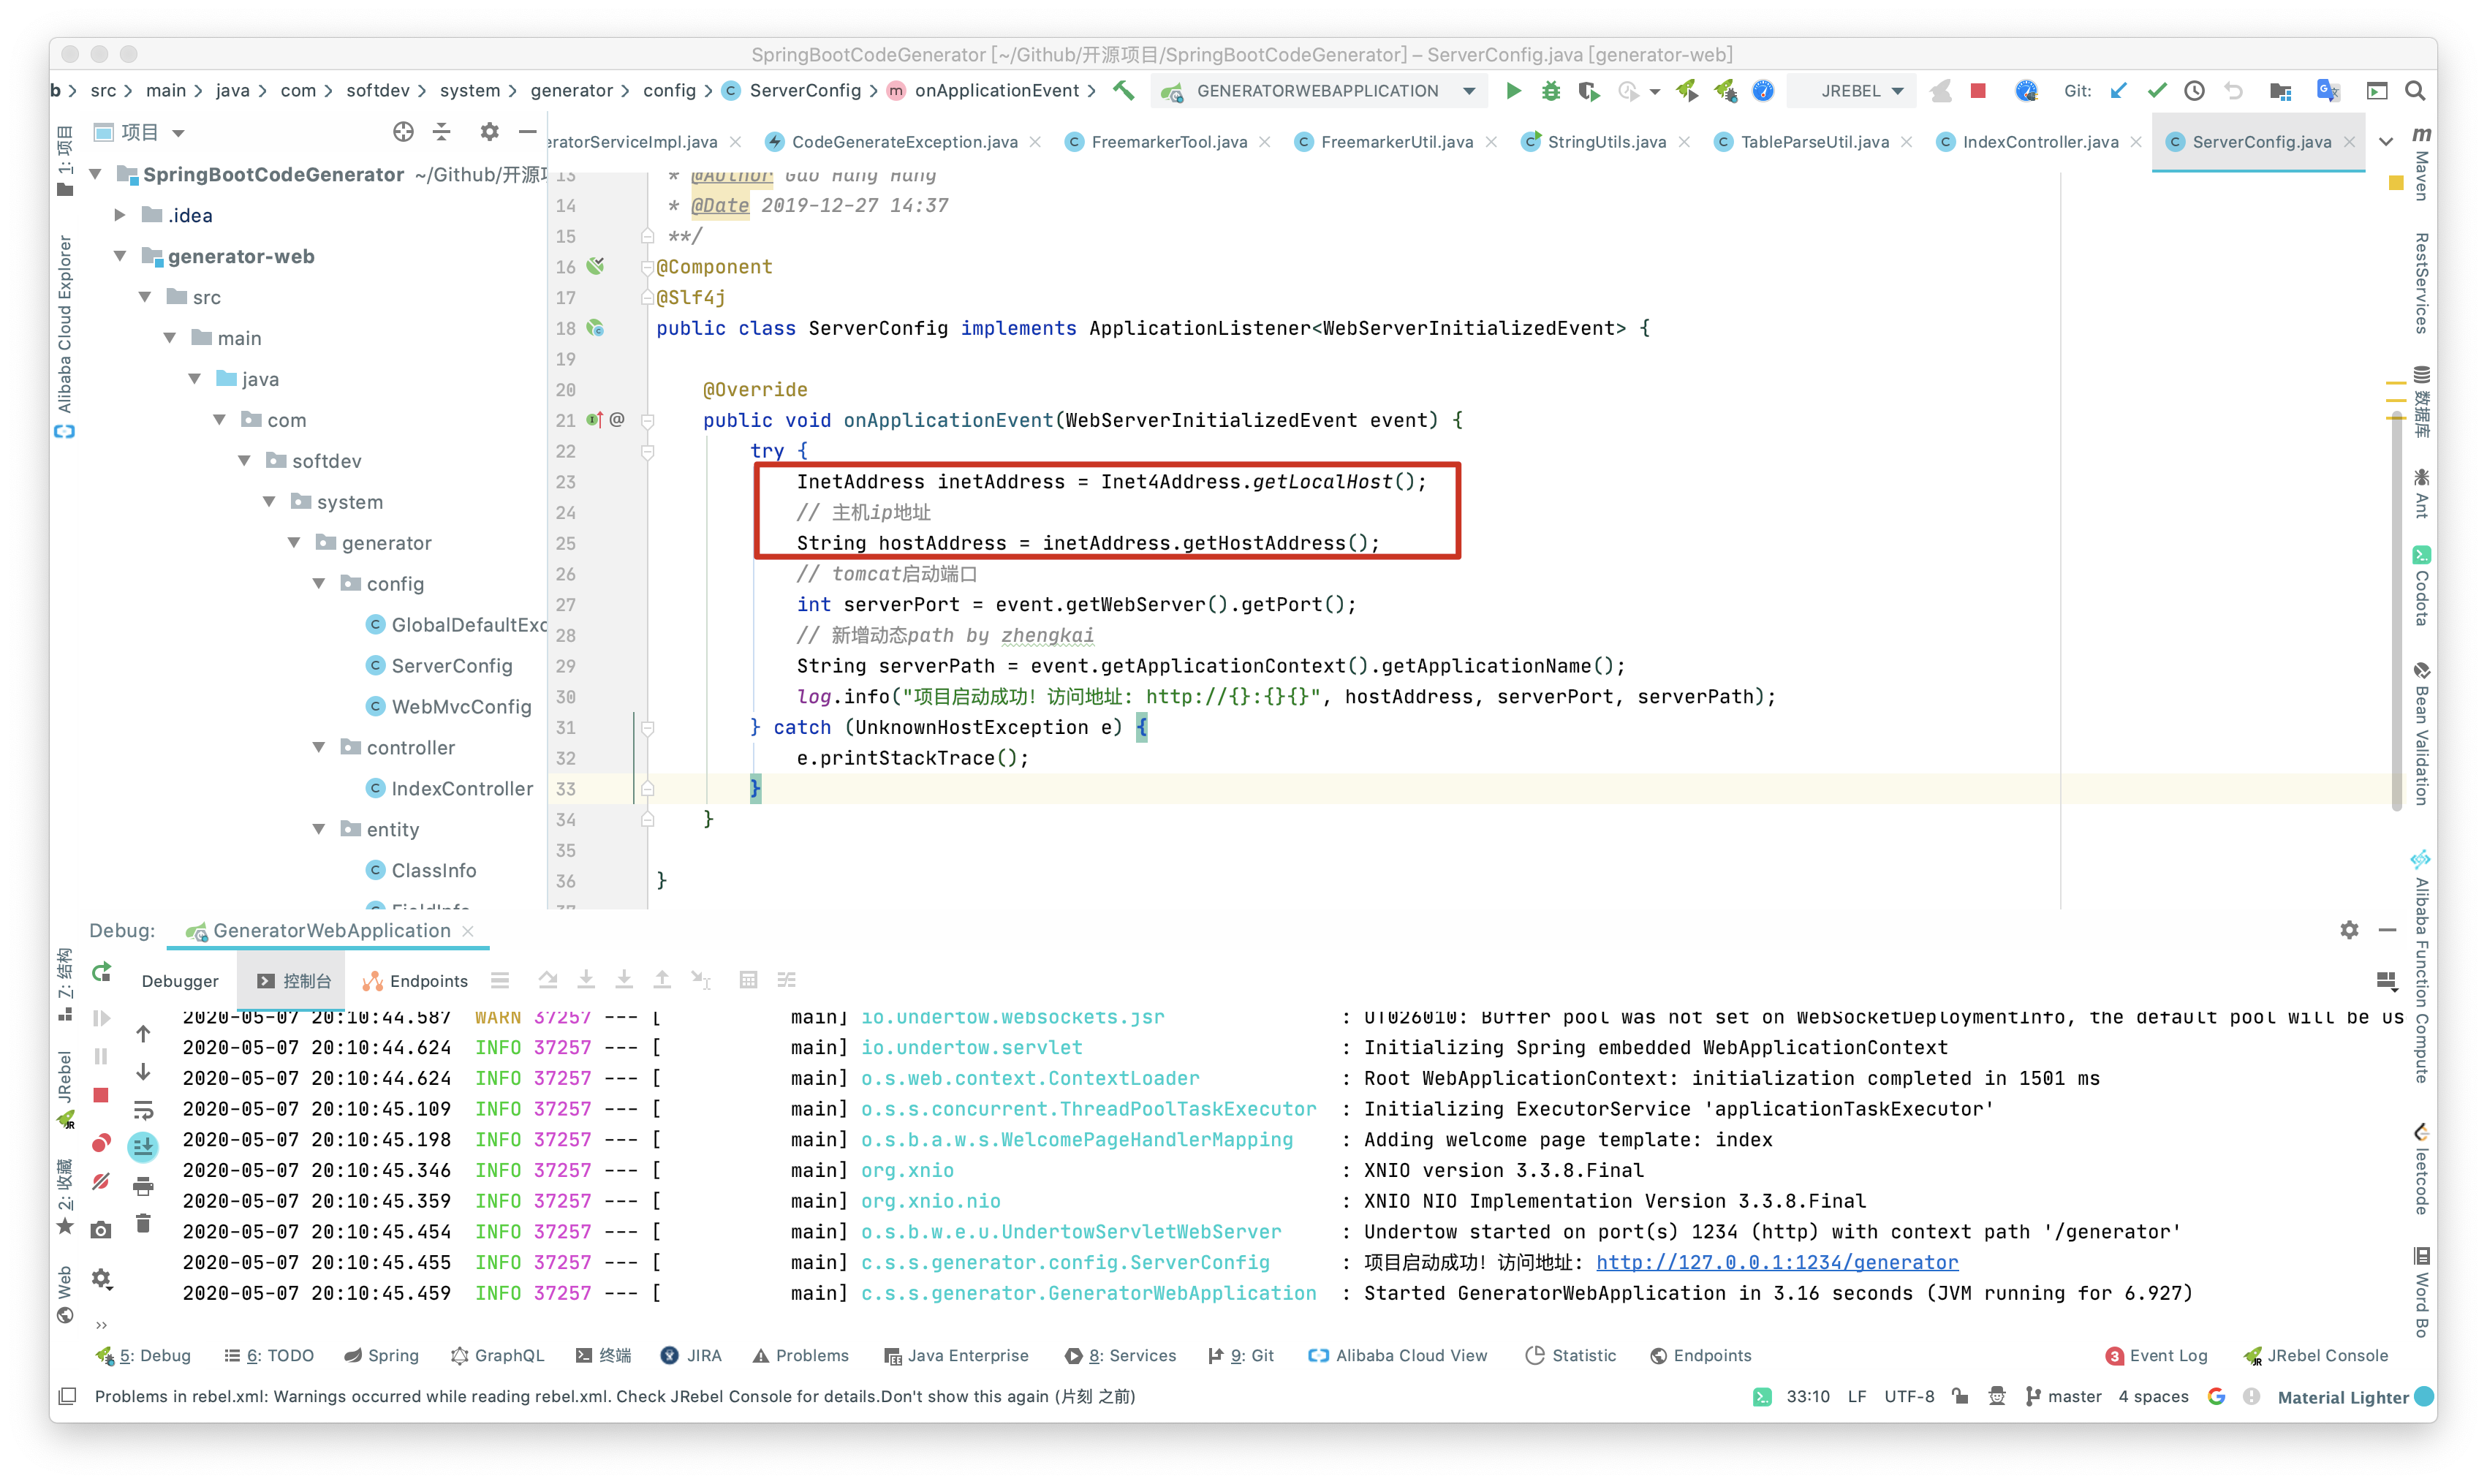Toggle Mute Breakpoints in Debug sidebar
The image size is (2487, 1484).
101,1182
